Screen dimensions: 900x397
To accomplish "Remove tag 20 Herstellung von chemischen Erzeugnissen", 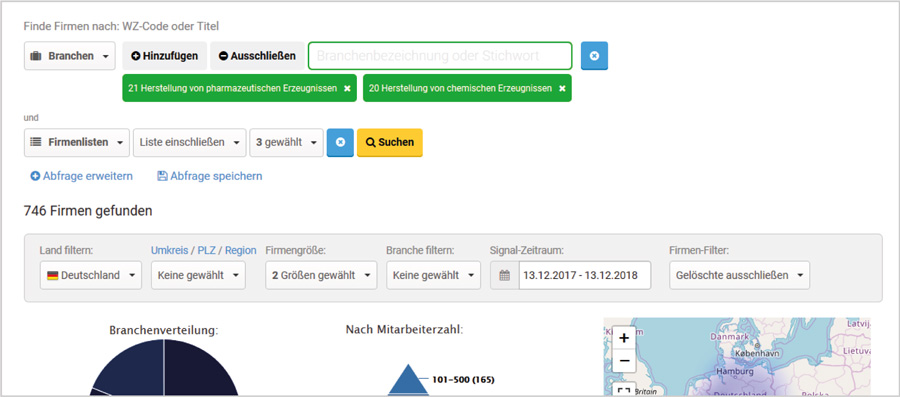I will click(x=562, y=88).
